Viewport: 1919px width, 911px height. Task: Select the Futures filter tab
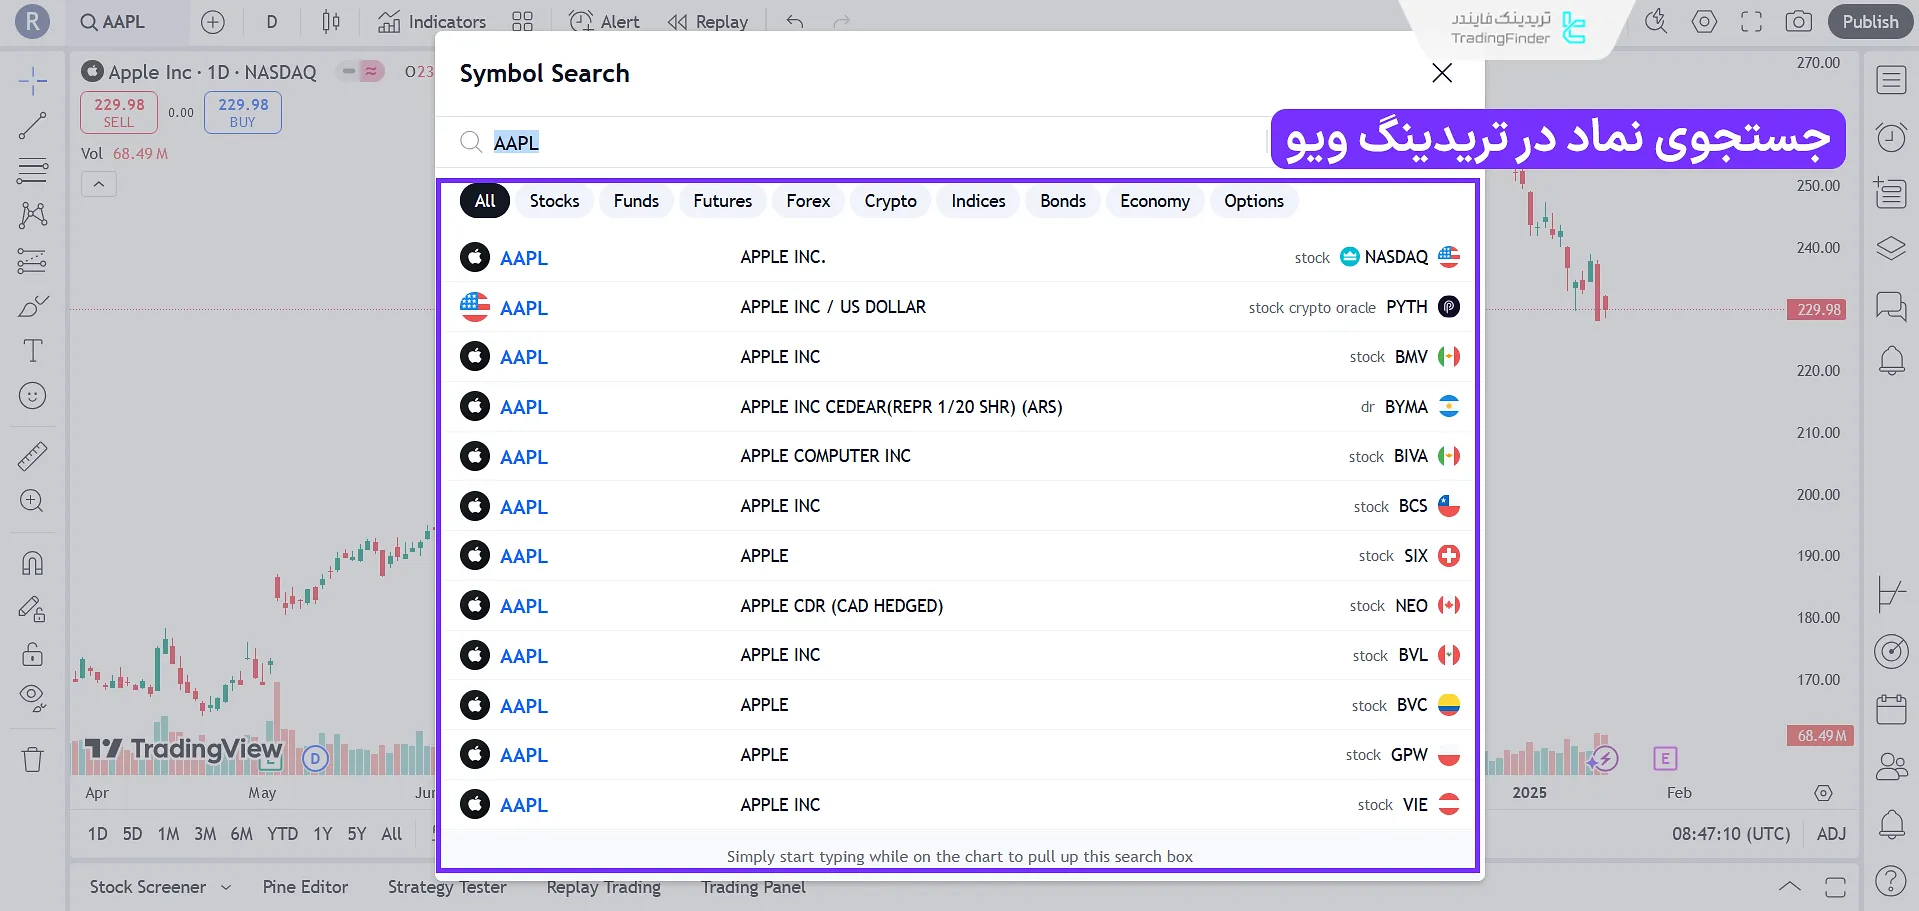(x=722, y=201)
